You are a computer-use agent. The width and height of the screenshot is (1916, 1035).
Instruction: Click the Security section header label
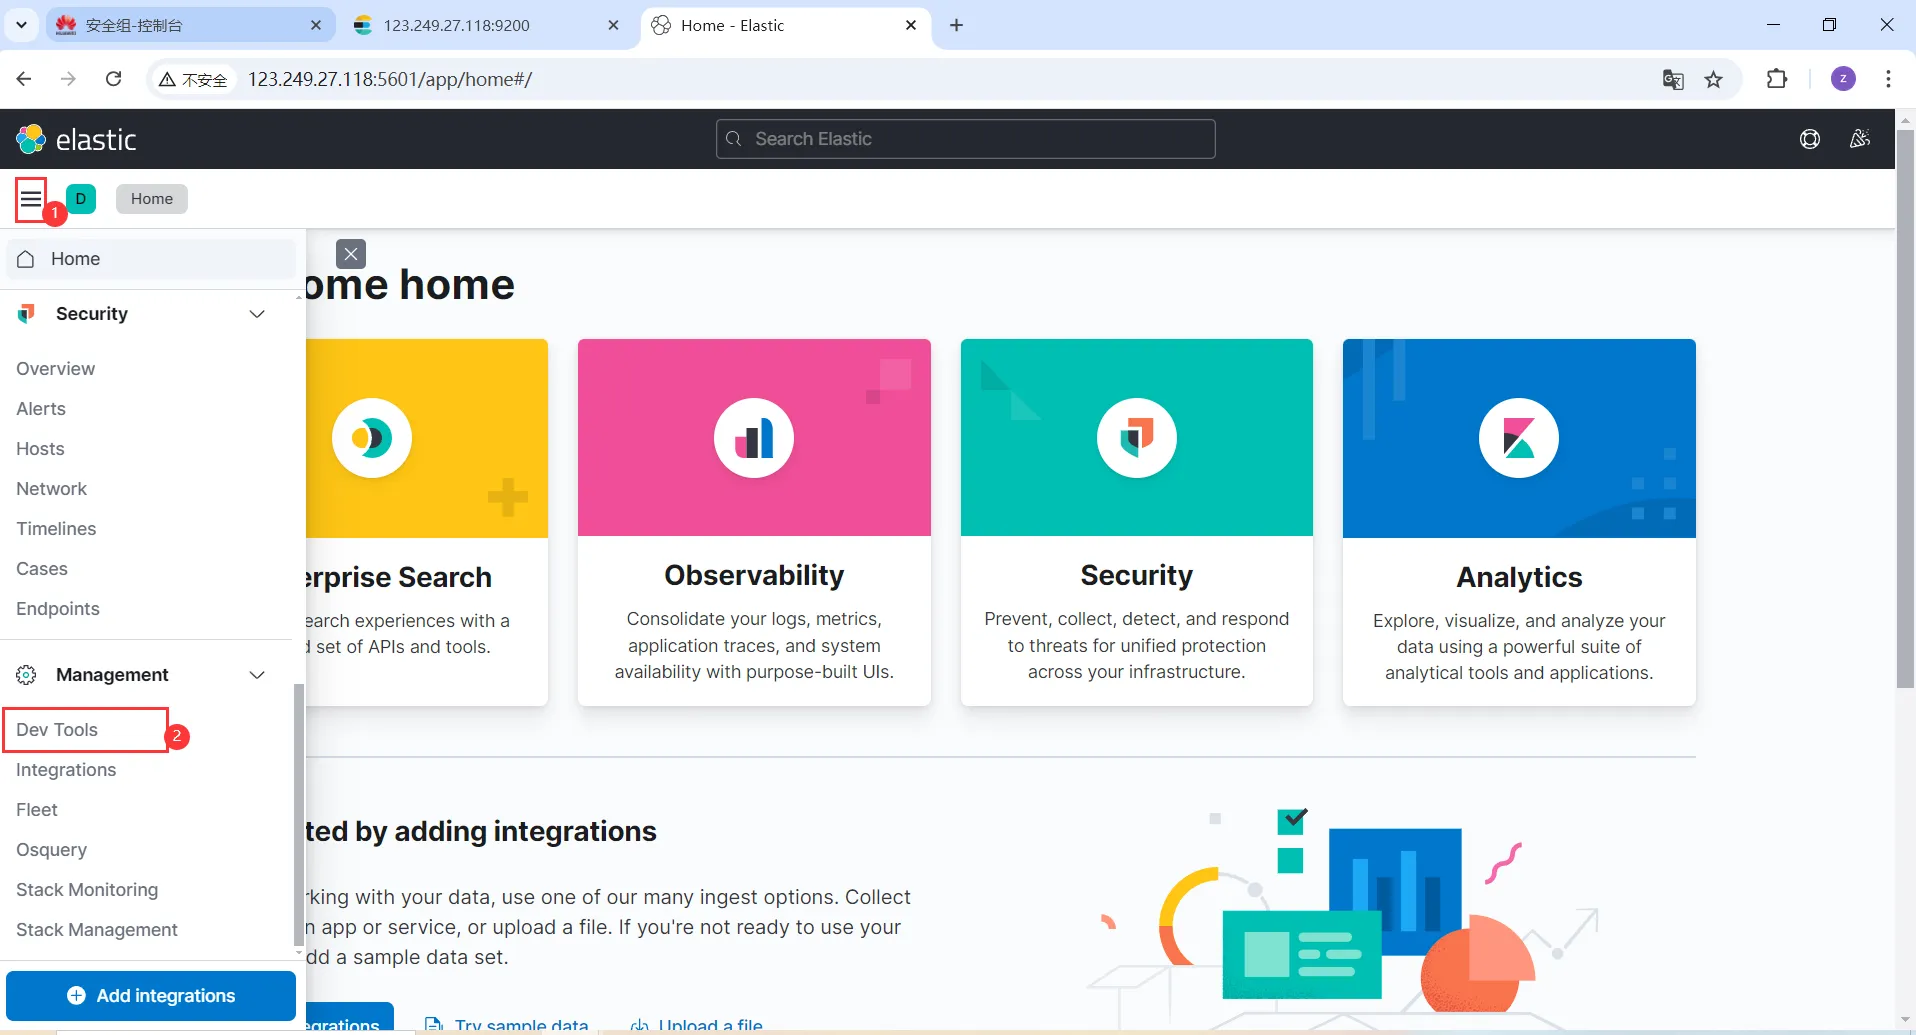(x=92, y=314)
